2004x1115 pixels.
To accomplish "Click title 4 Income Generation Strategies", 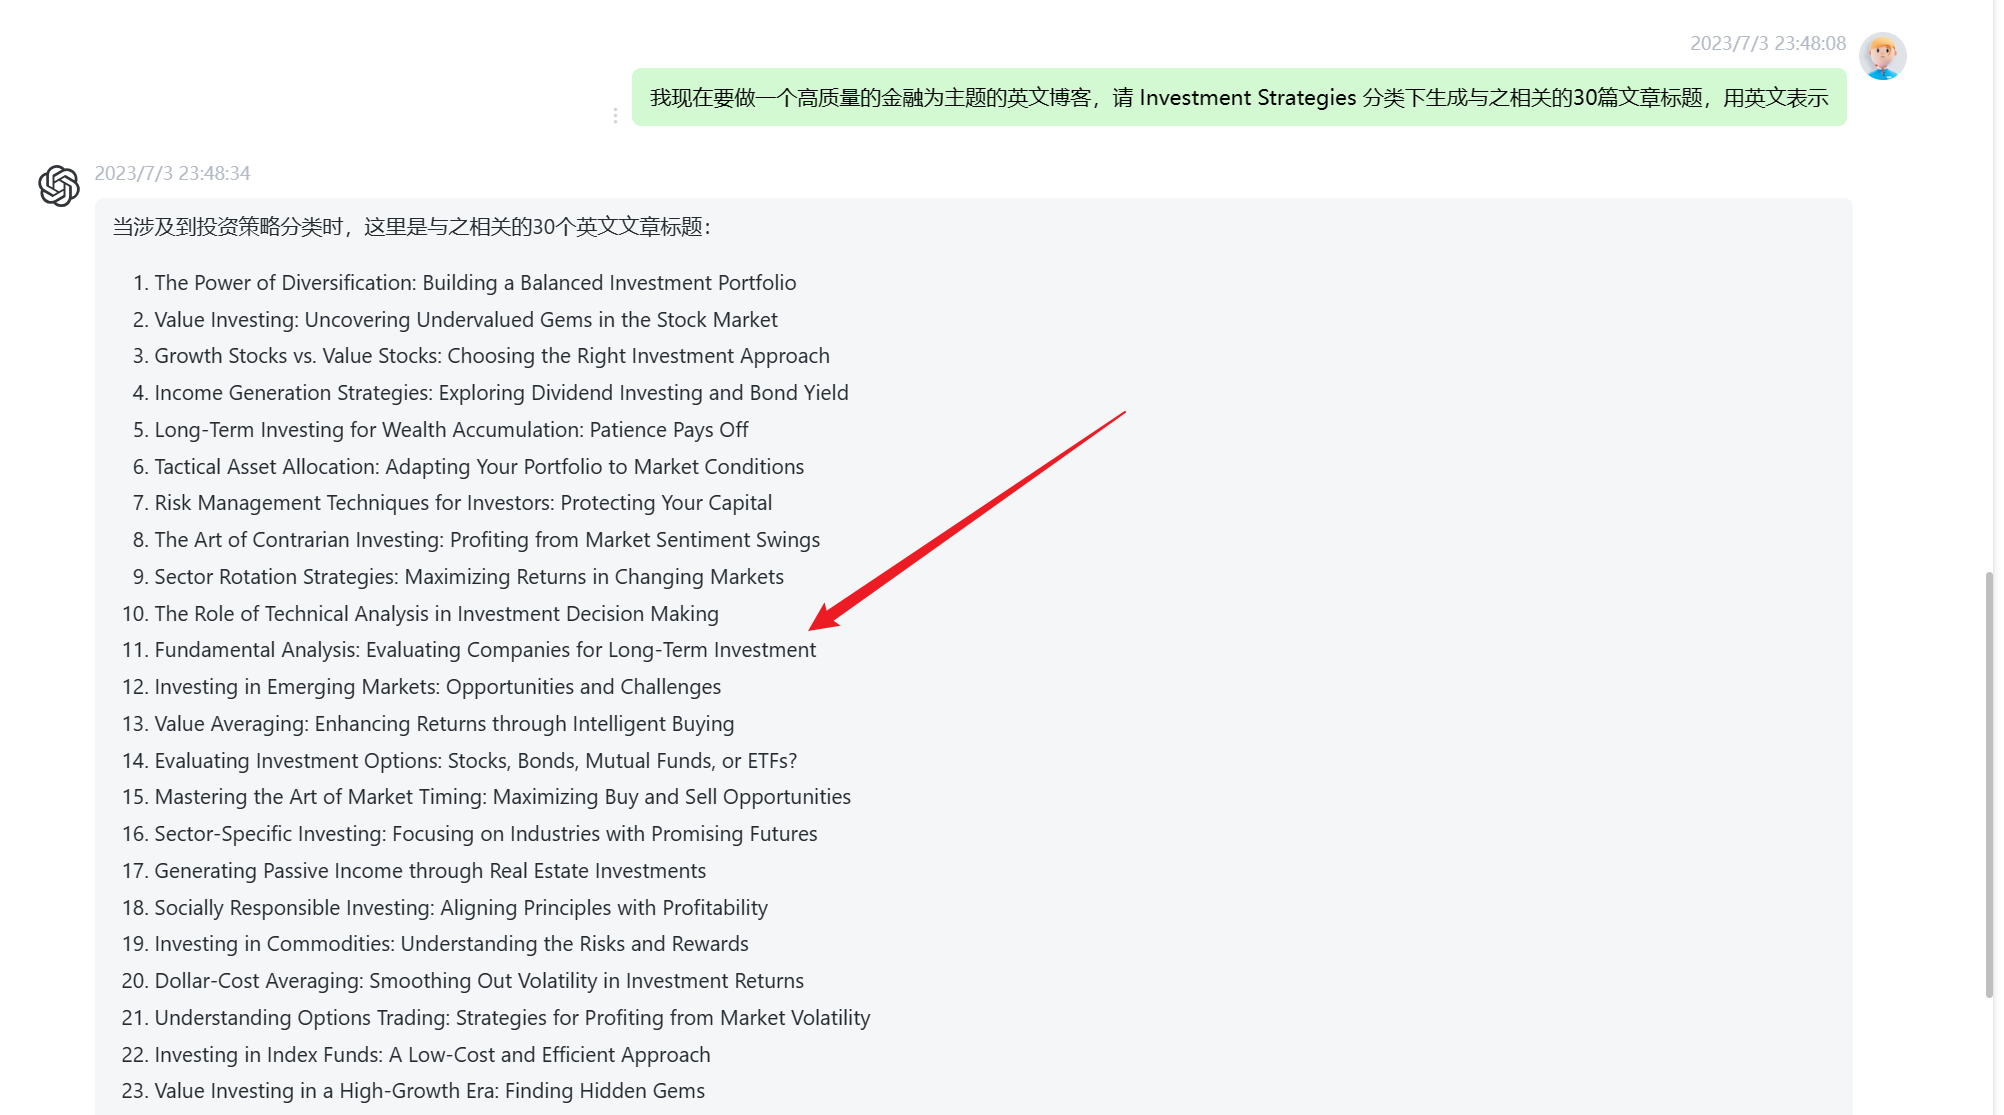I will (x=501, y=393).
